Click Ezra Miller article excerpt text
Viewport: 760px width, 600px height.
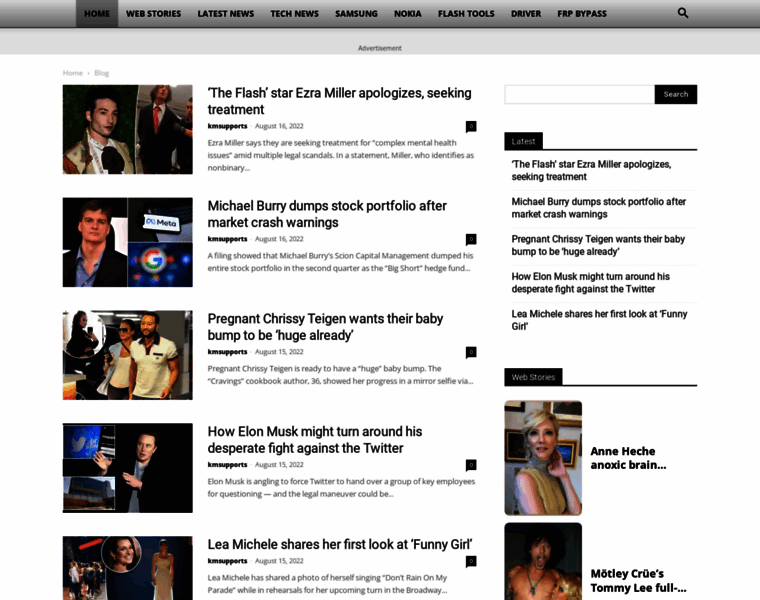[341, 155]
